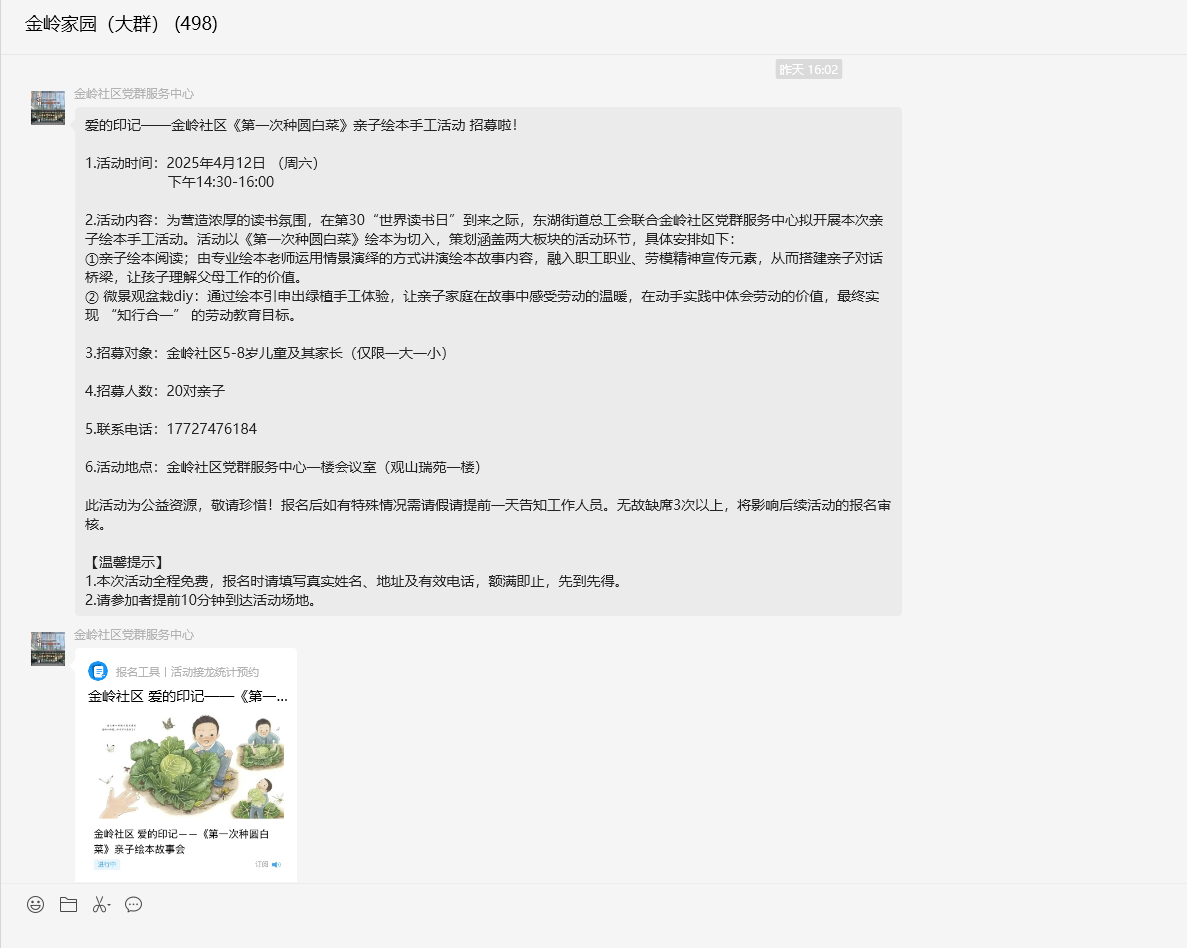Click the sender avatar beside the mini-program card
This screenshot has height=948, width=1187.
click(x=48, y=648)
